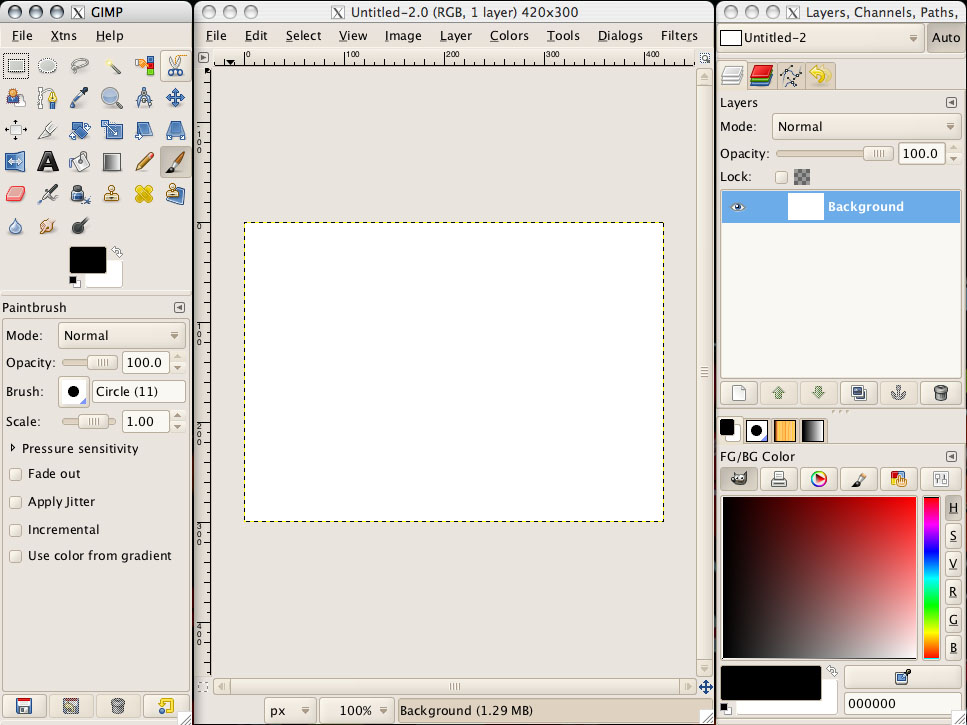Select the Select by Color tool
Viewport: 967px width, 725px height.
pos(144,66)
